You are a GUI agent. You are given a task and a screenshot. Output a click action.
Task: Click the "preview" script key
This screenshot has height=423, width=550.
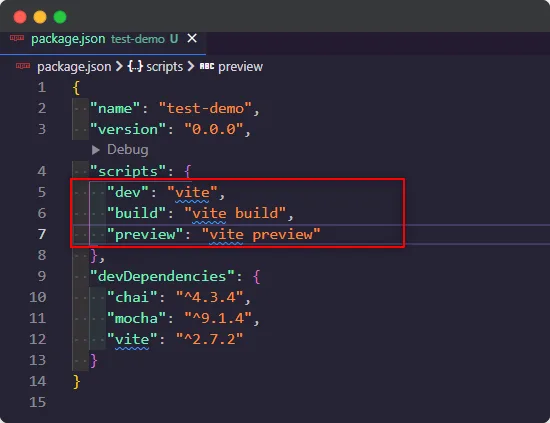pos(145,234)
